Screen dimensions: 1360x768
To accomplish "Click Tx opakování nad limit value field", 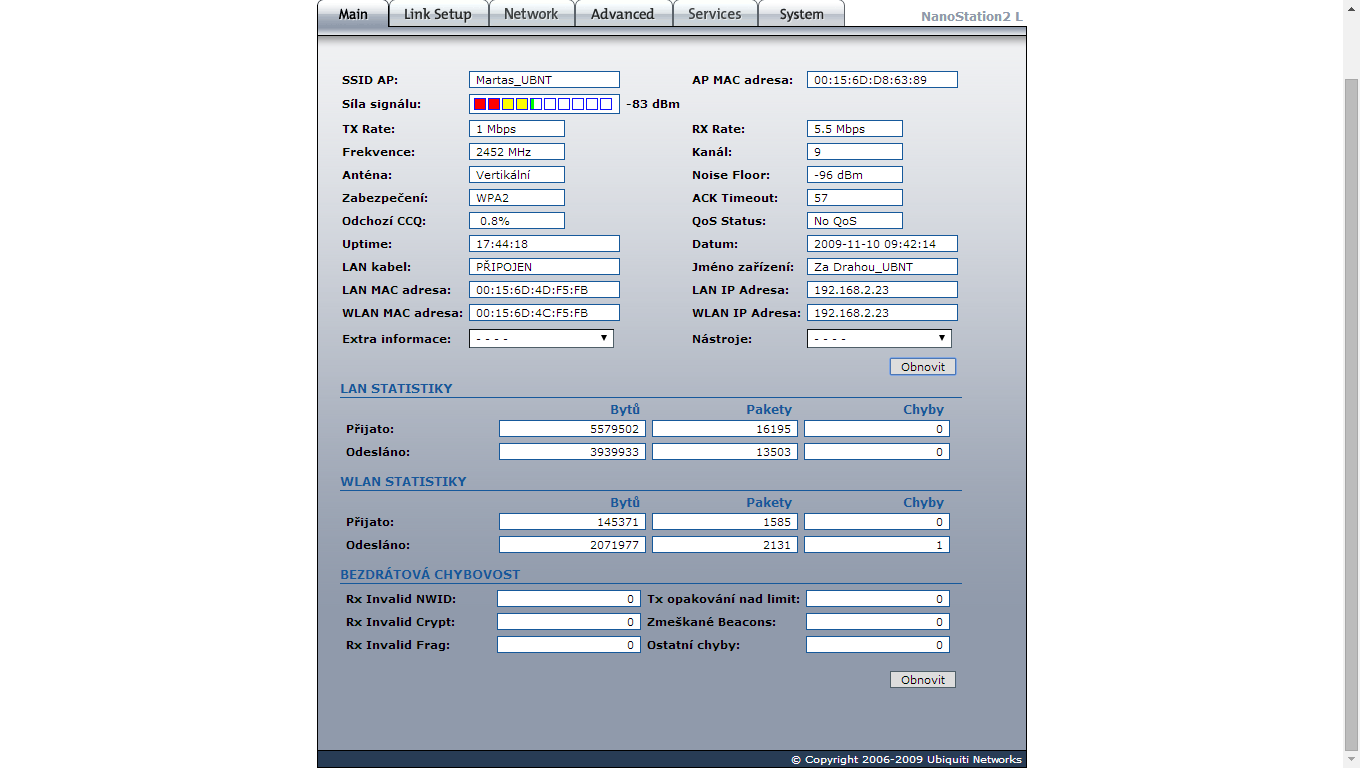I will pyautogui.click(x=878, y=599).
